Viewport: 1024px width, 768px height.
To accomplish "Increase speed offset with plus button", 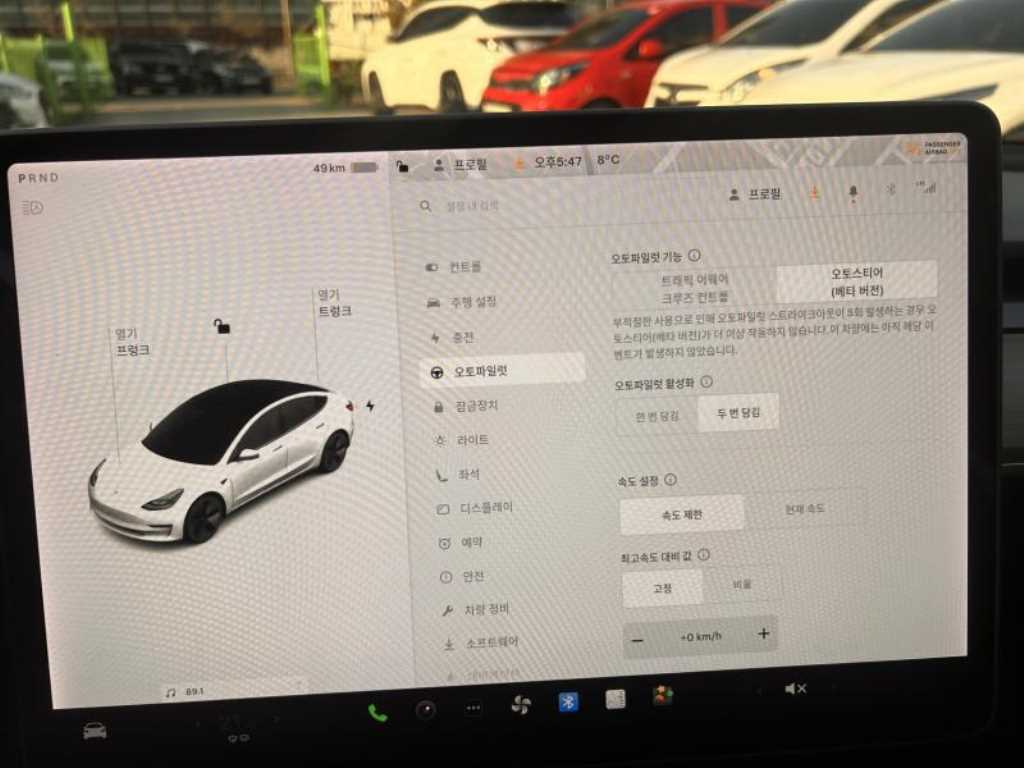I will pos(764,634).
